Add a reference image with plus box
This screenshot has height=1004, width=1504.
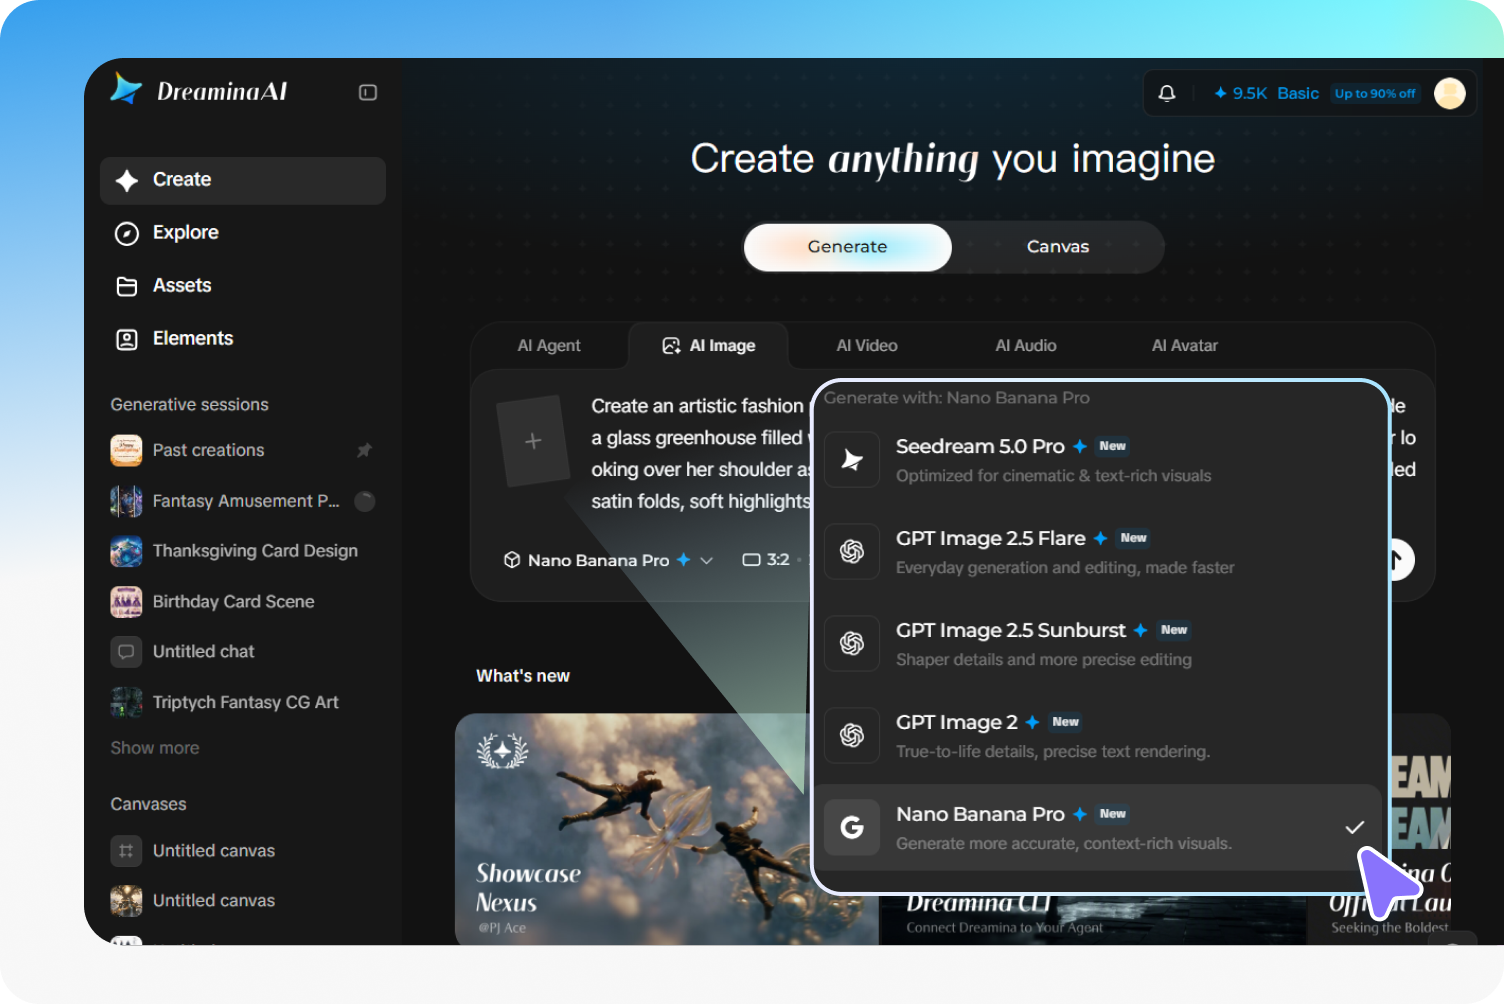pos(533,441)
